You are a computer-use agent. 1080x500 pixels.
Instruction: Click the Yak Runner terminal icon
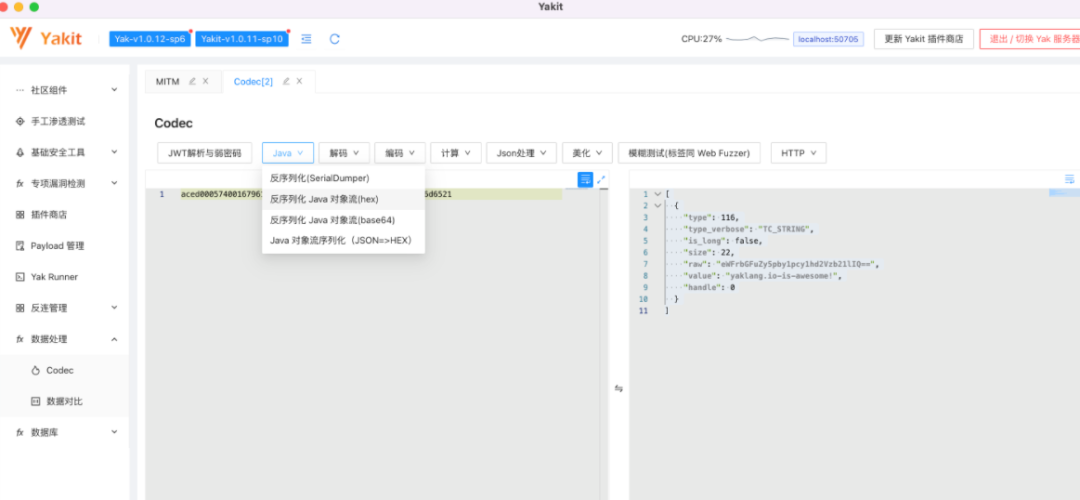20,277
